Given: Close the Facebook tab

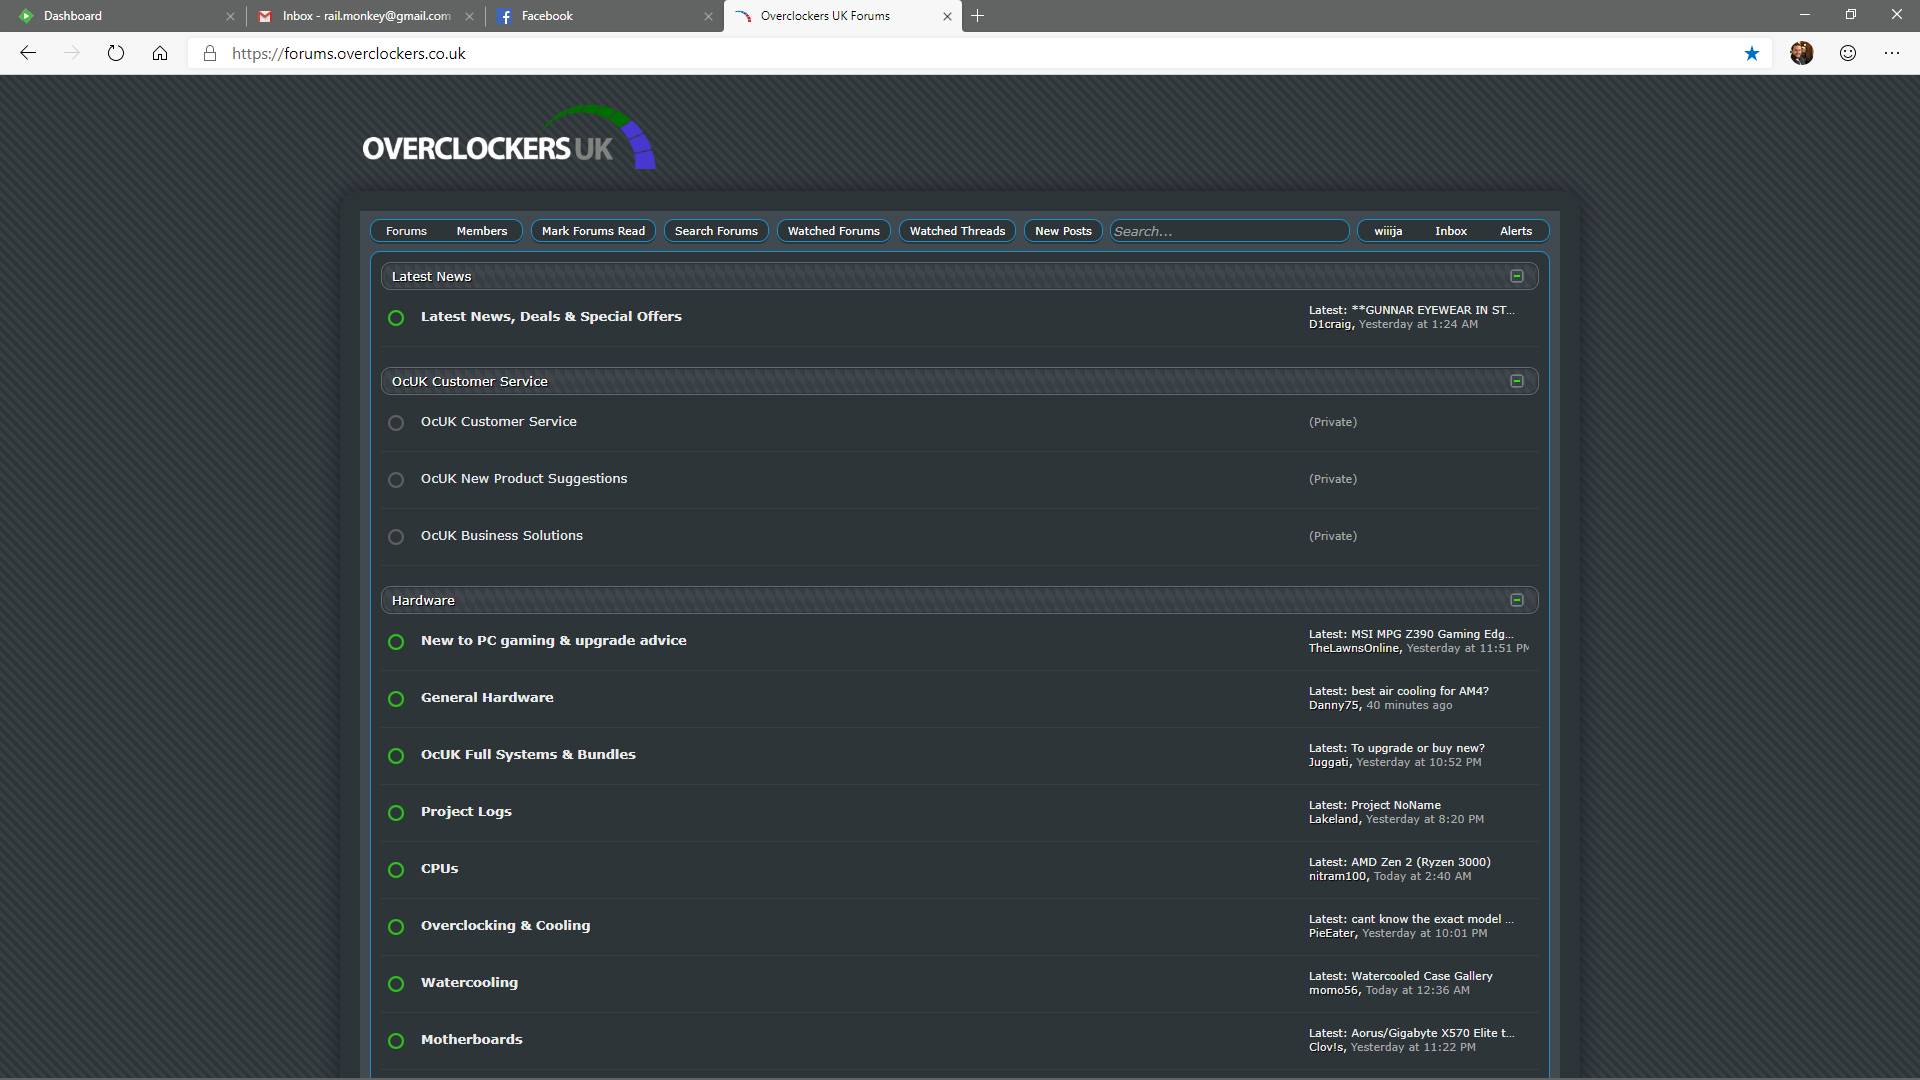Looking at the screenshot, I should pos(708,16).
